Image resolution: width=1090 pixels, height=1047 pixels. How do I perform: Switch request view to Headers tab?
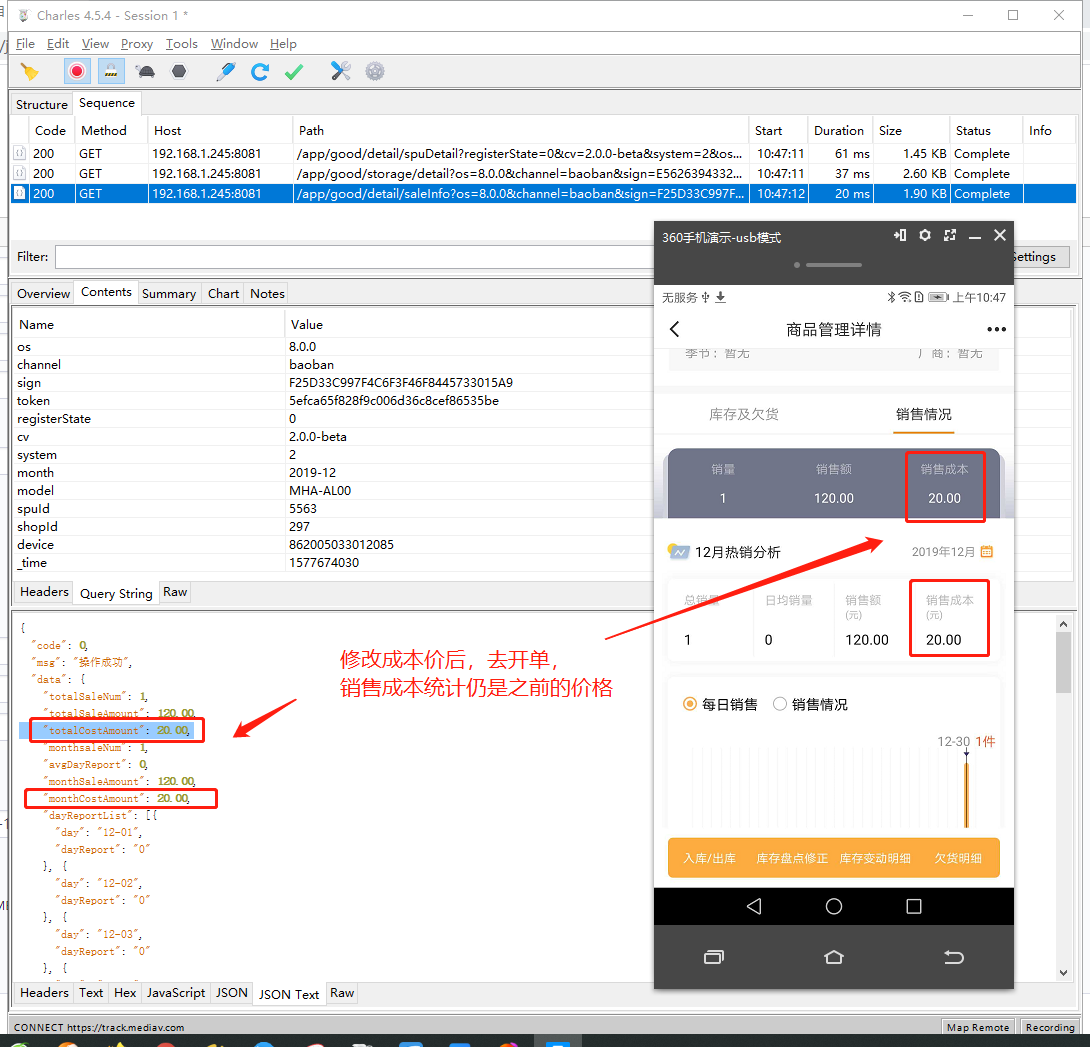coord(44,592)
